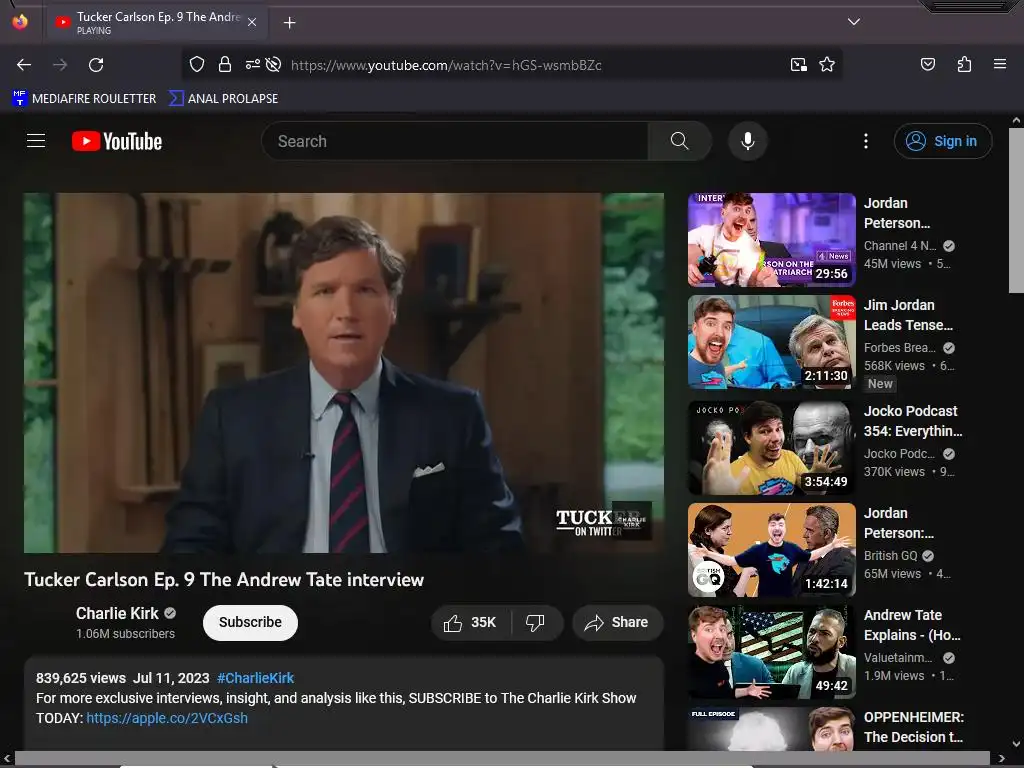
Task: Click the 'Jocko Podcast 354: Everythin...' title
Action: [913, 421]
